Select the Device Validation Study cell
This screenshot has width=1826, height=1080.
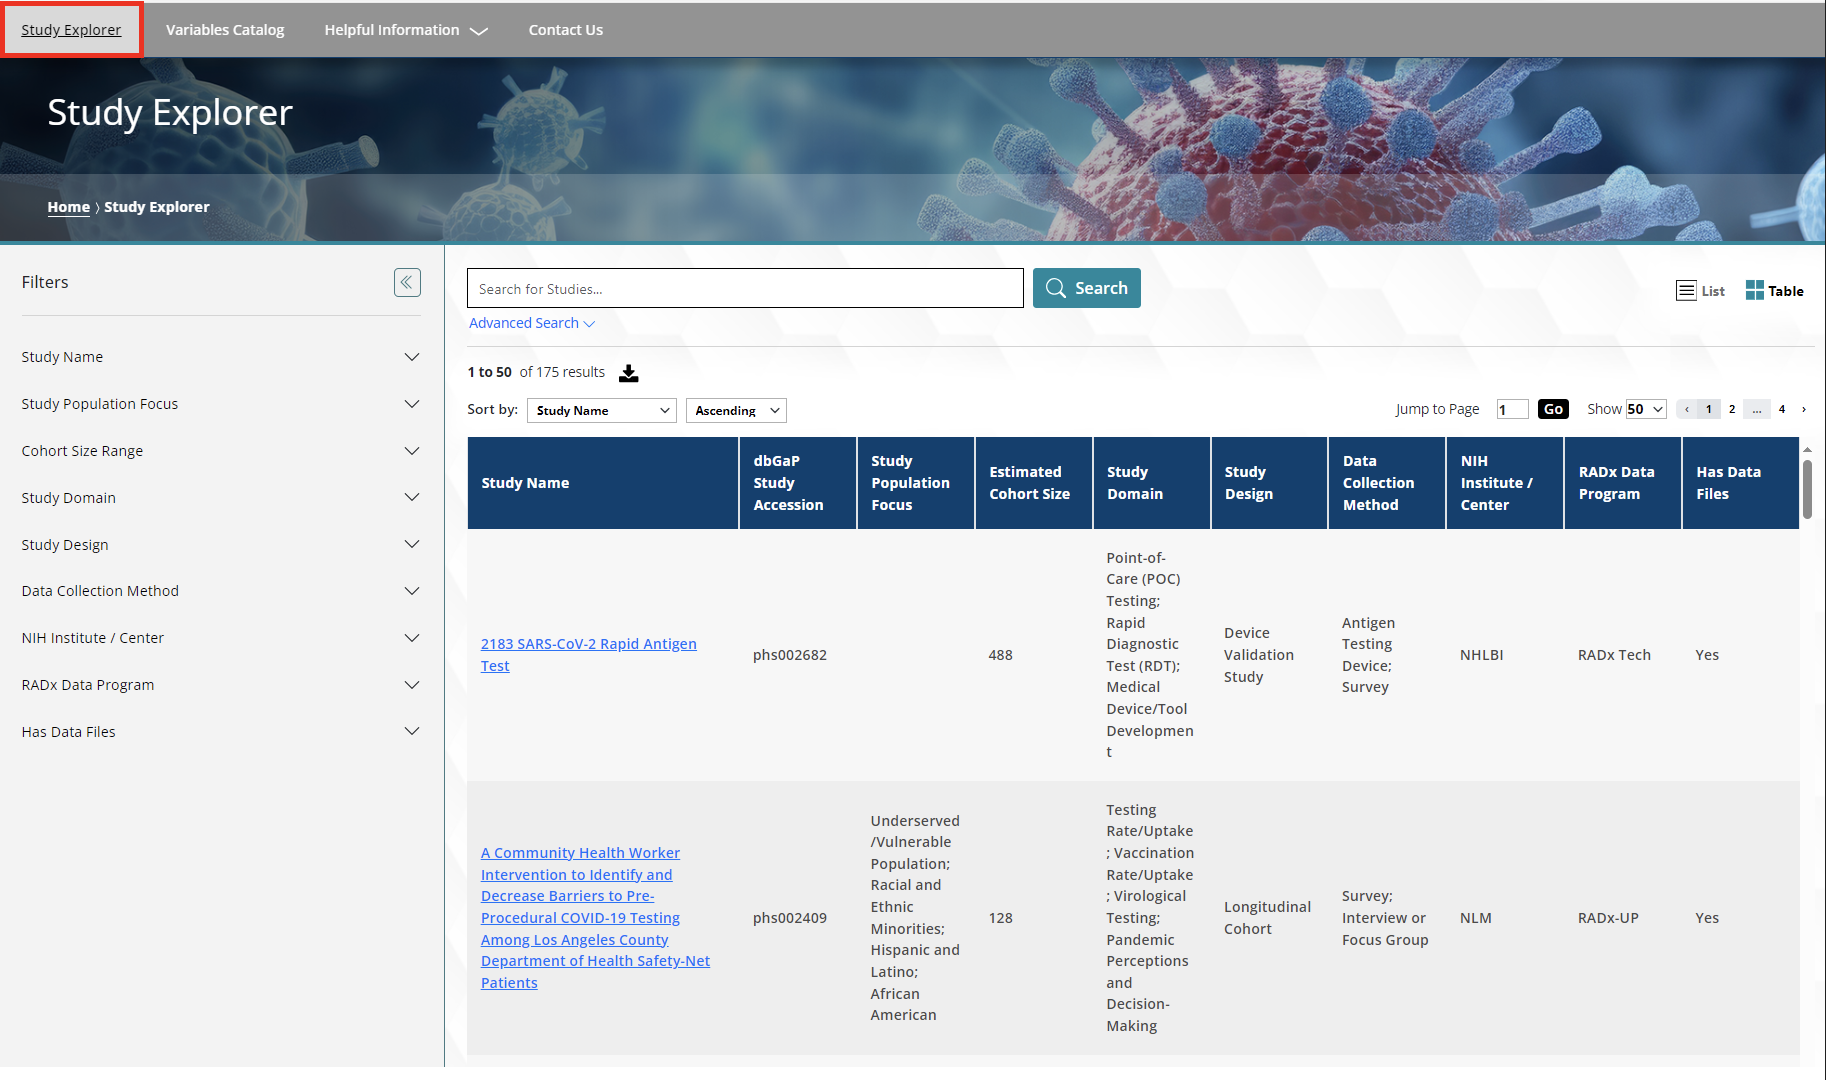click(1259, 655)
